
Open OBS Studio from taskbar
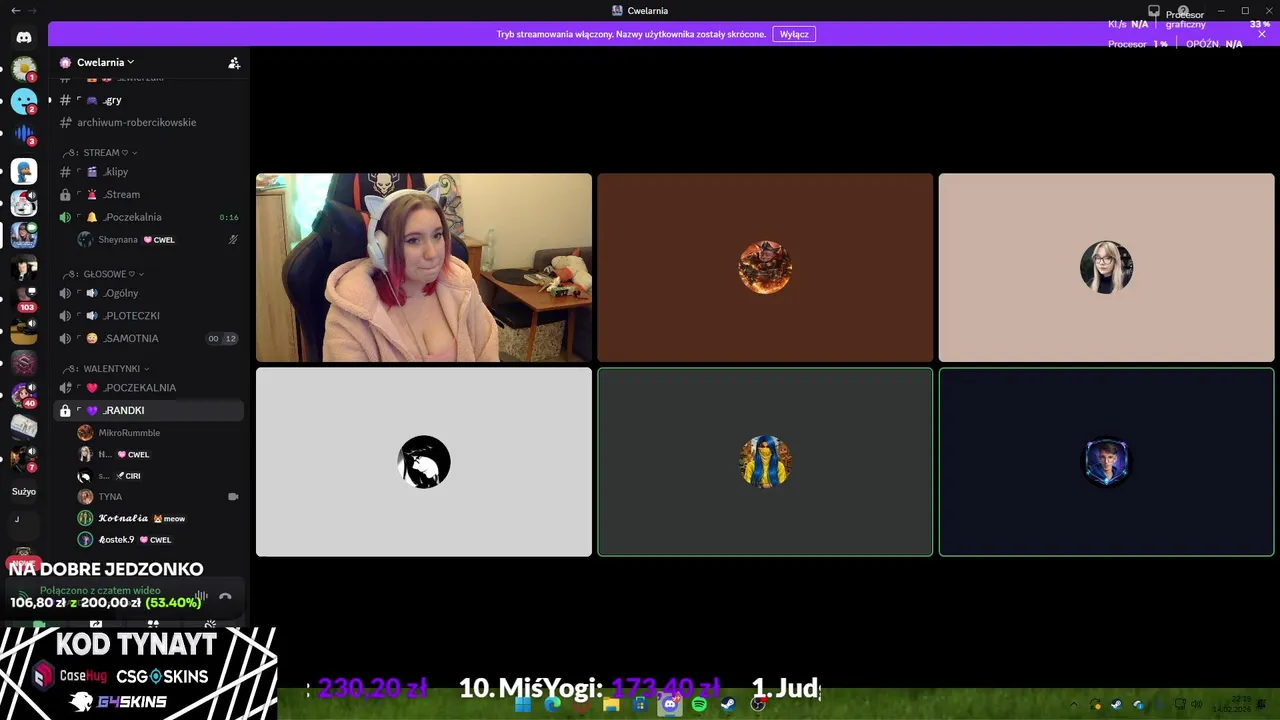click(758, 704)
